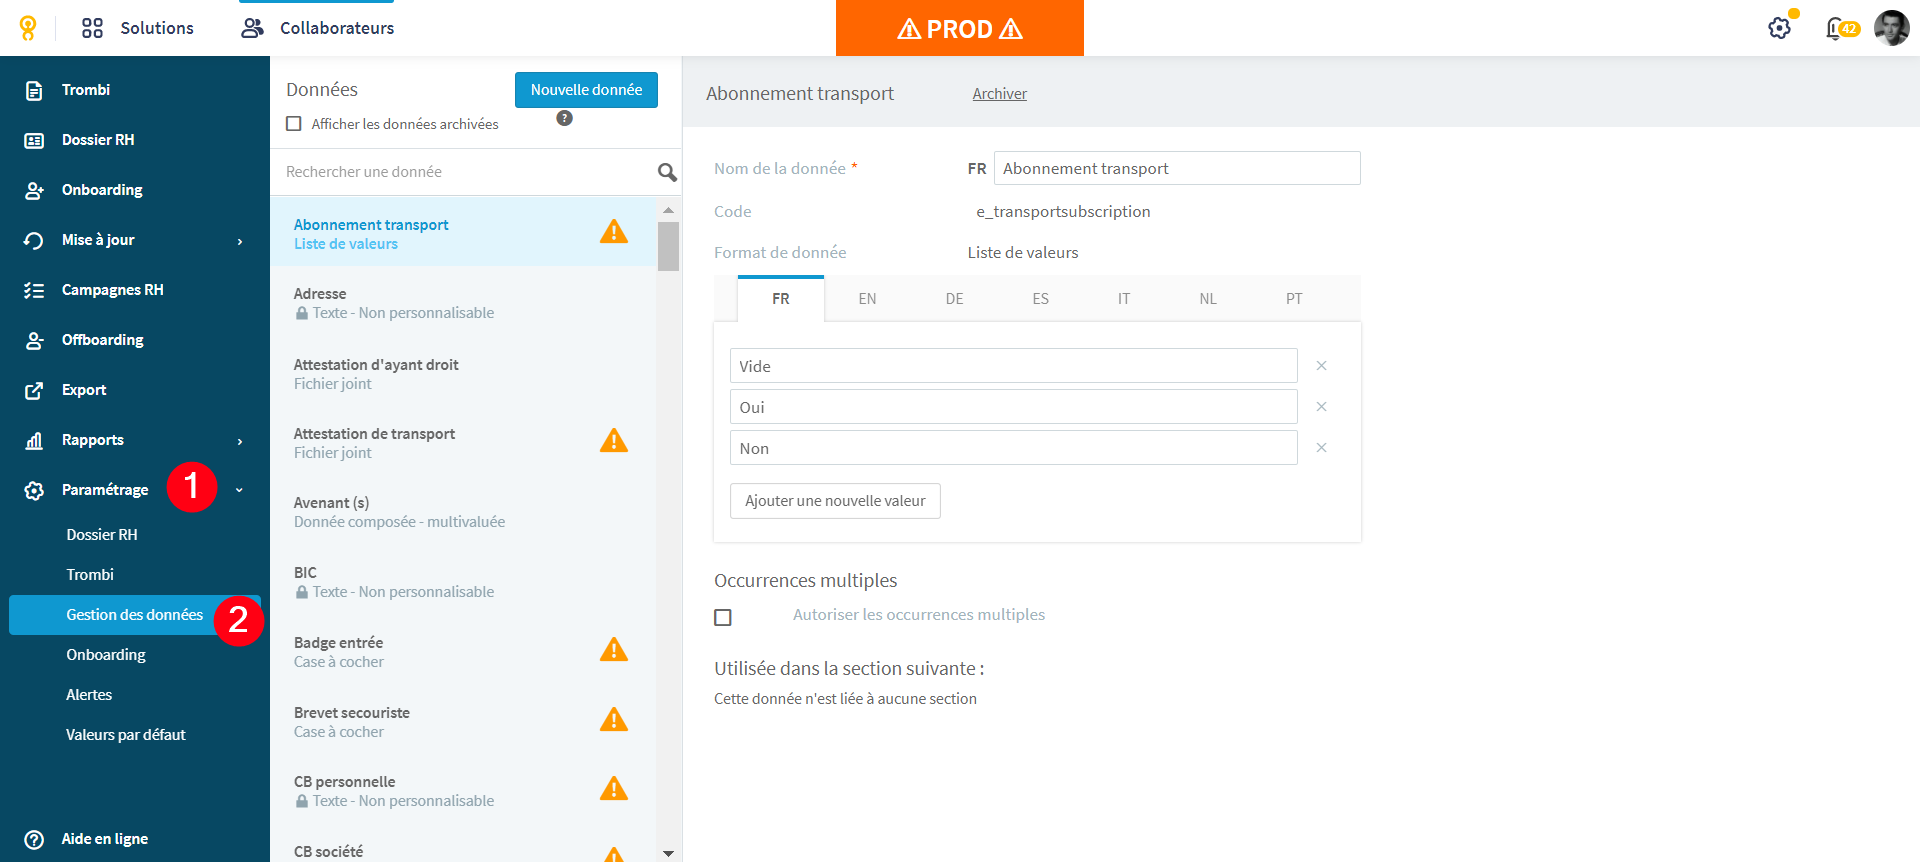Switch to the ES language tab
This screenshot has height=862, width=1920.
1040,299
